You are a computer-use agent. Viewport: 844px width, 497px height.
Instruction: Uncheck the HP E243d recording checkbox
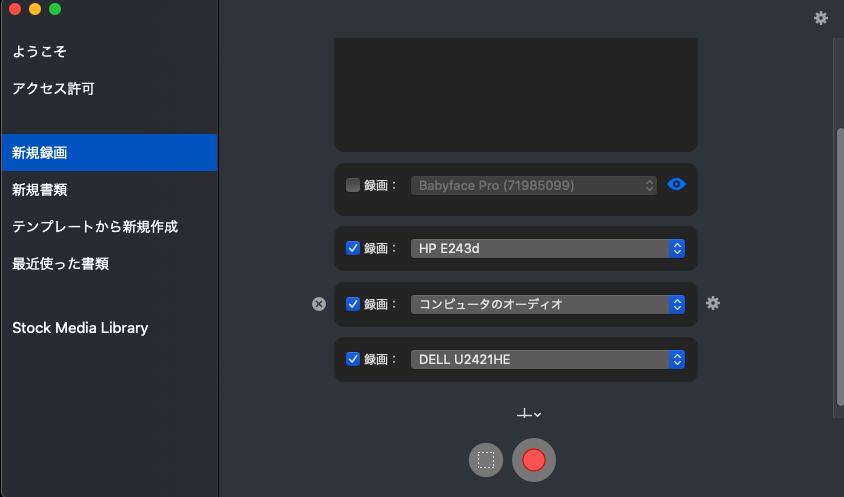[352, 248]
